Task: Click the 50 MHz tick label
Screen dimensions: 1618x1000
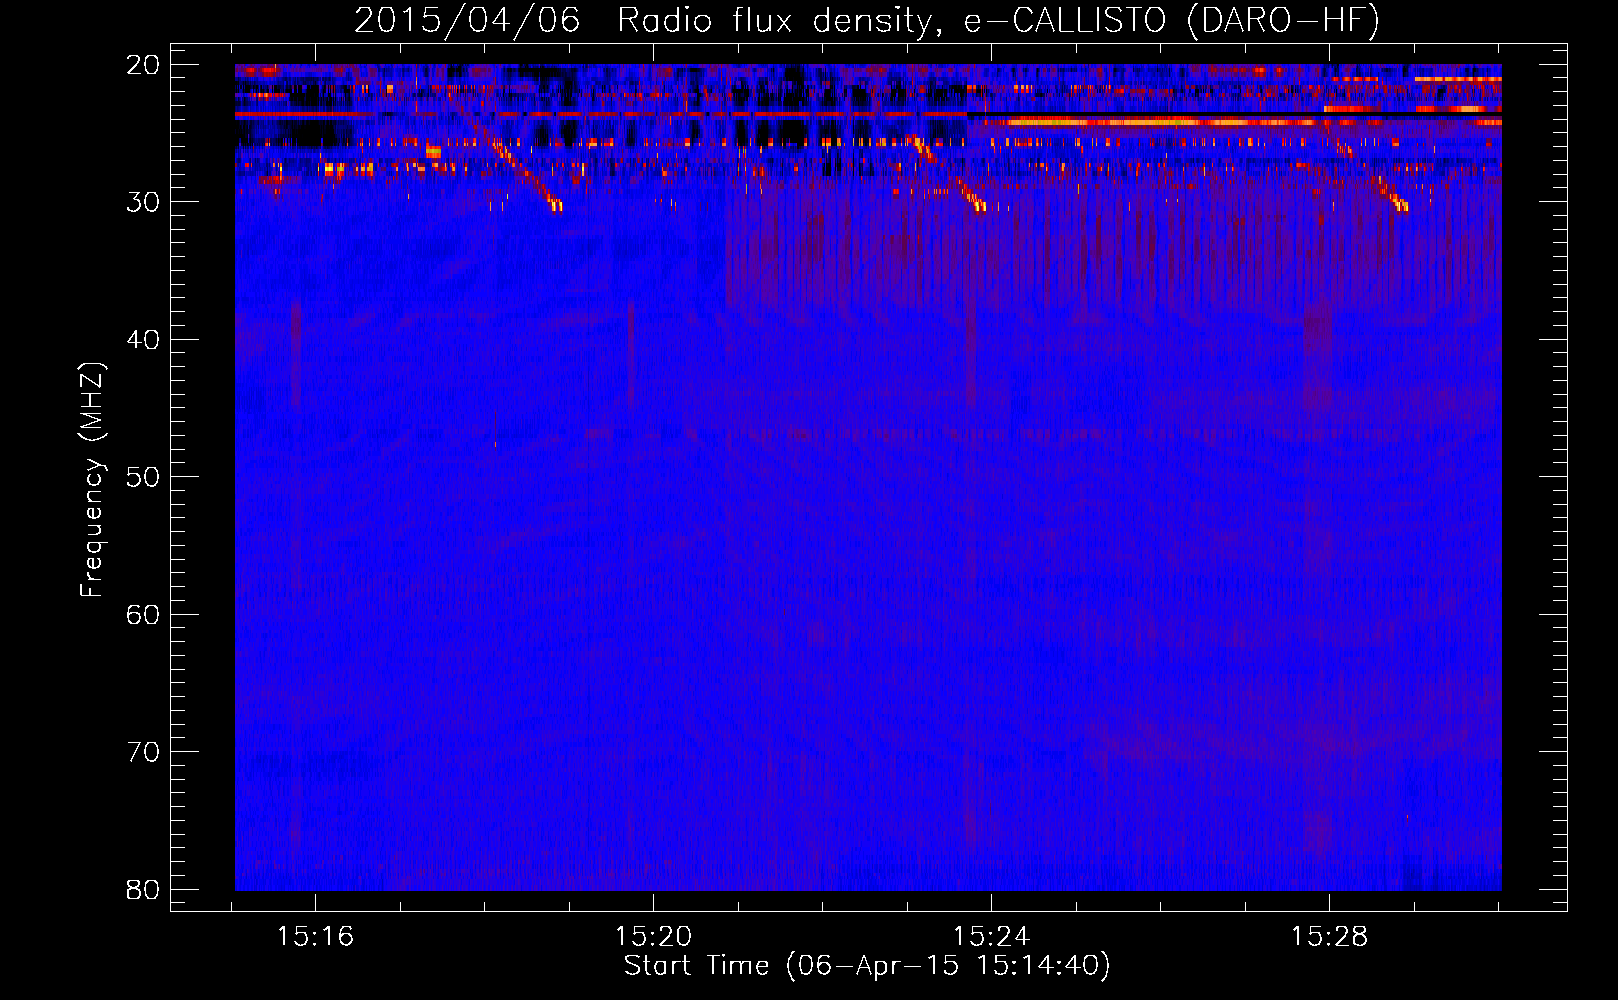Action: click(144, 477)
